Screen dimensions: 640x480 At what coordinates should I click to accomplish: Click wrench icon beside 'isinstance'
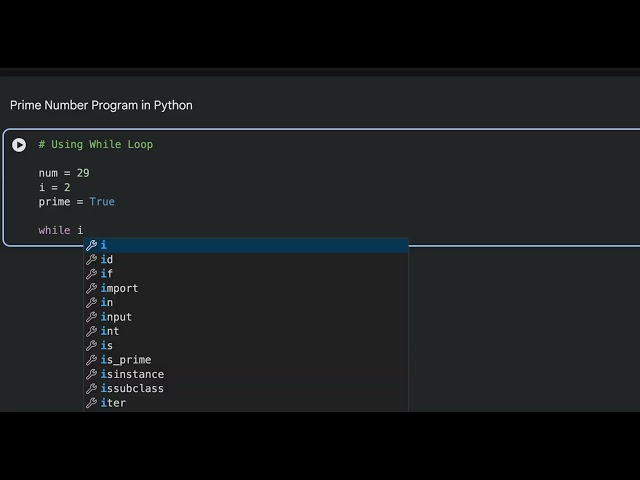click(91, 374)
